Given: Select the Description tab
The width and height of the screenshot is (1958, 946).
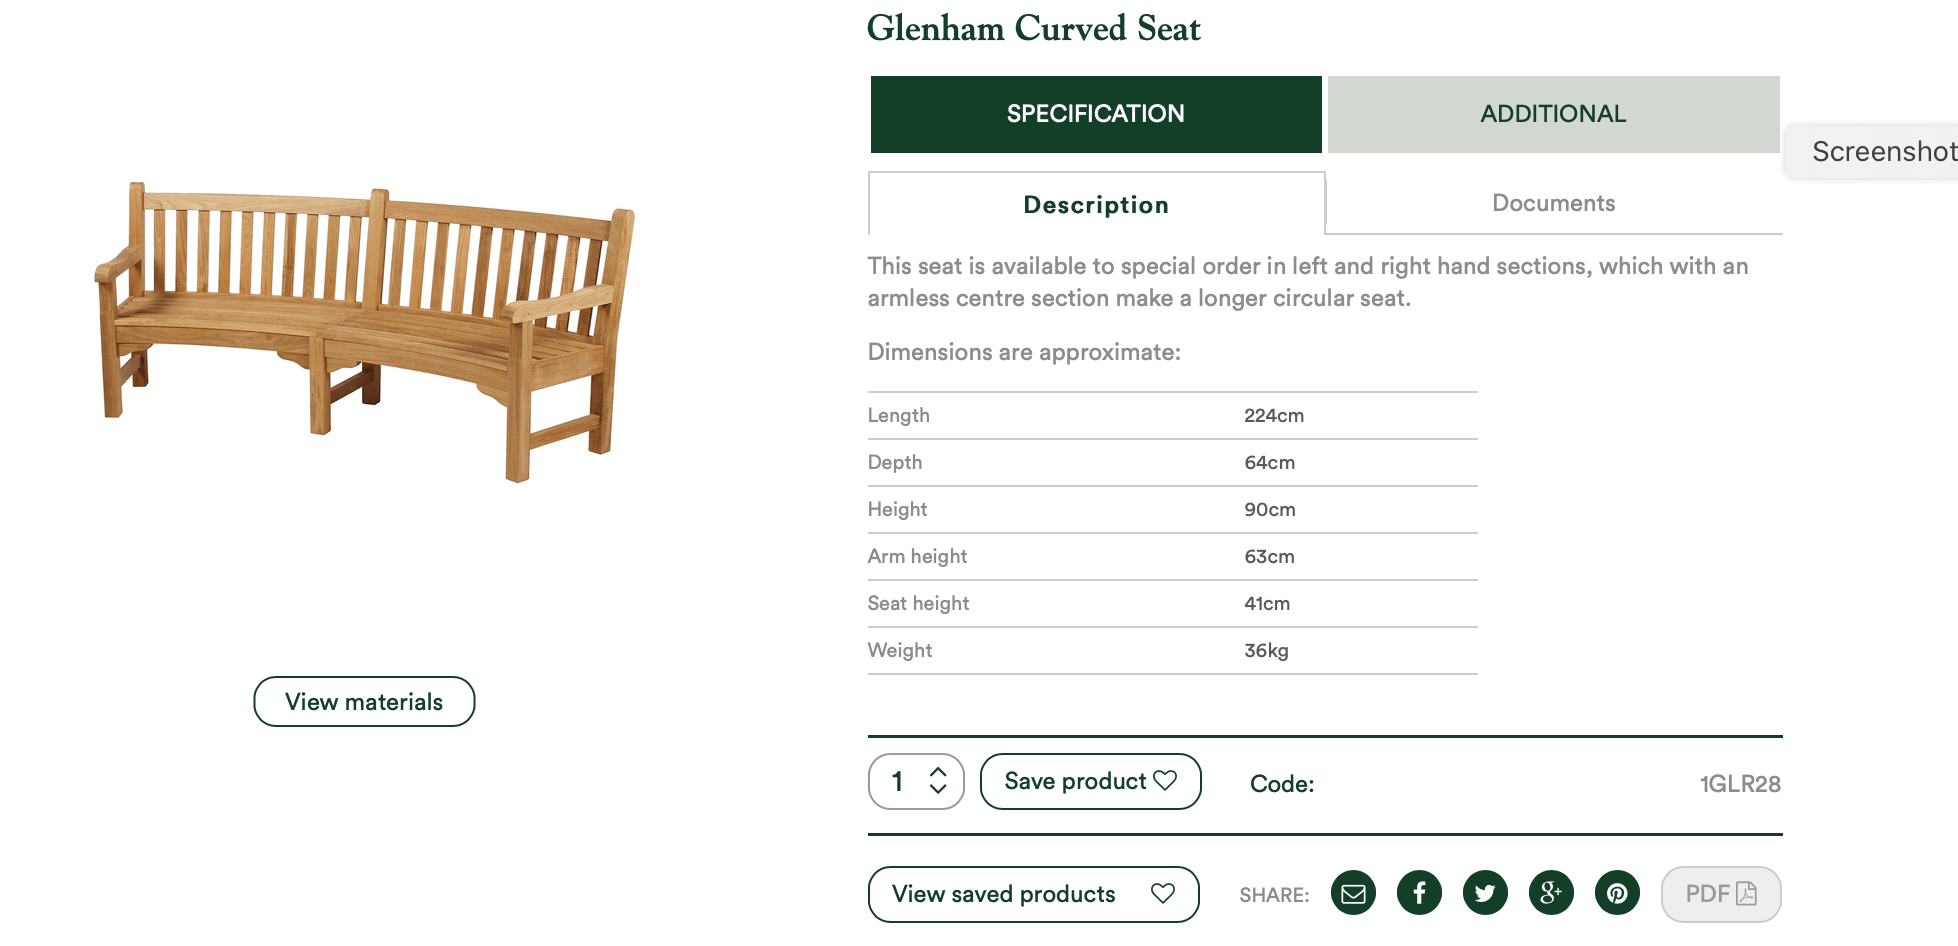Looking at the screenshot, I should pyautogui.click(x=1097, y=204).
